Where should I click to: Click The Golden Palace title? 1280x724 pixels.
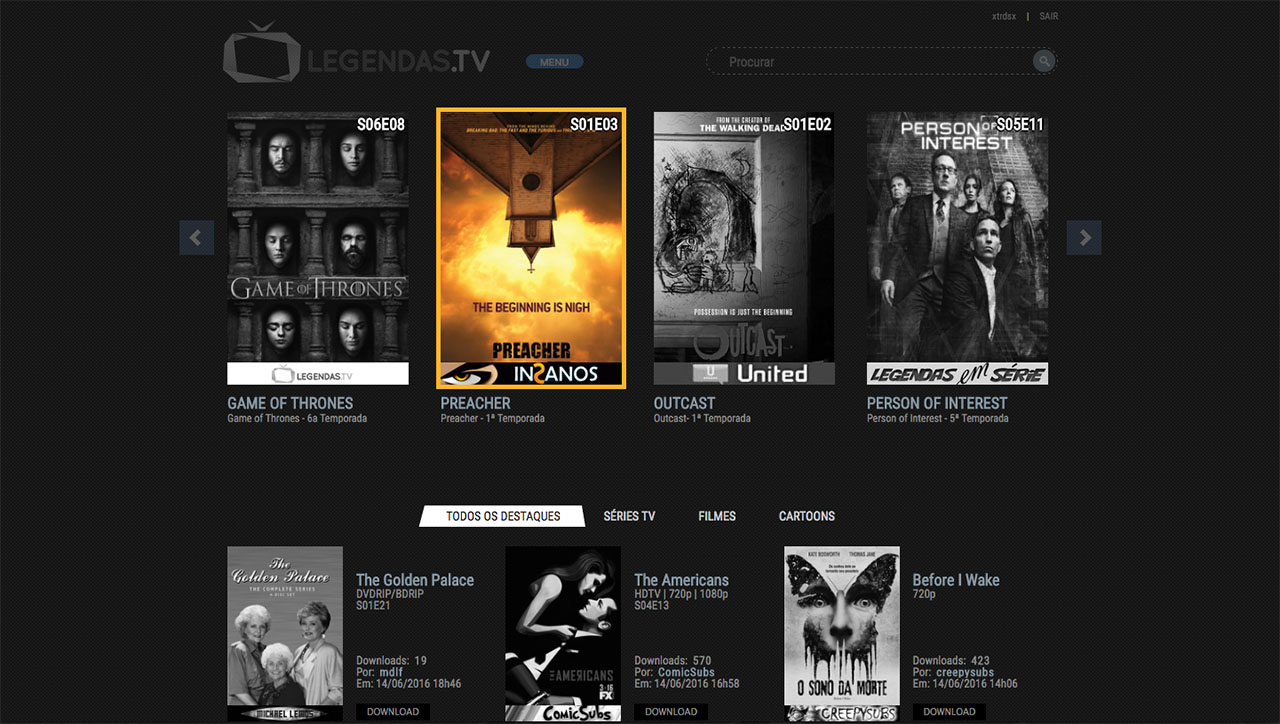tap(415, 580)
